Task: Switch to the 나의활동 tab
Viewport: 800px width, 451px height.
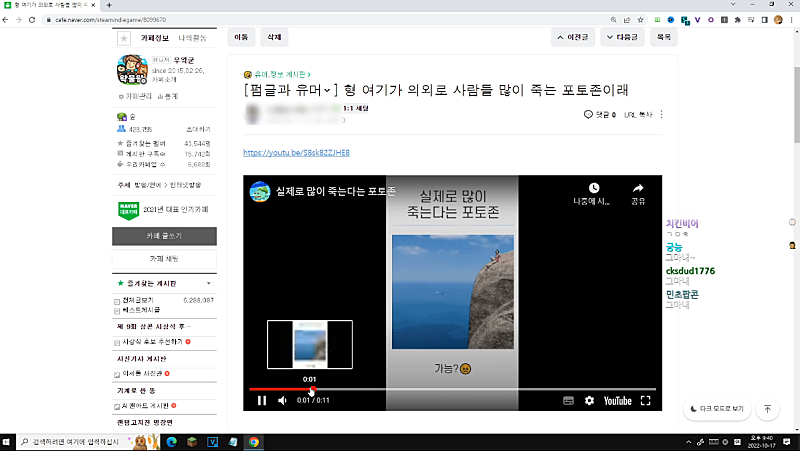Action: [x=193, y=38]
